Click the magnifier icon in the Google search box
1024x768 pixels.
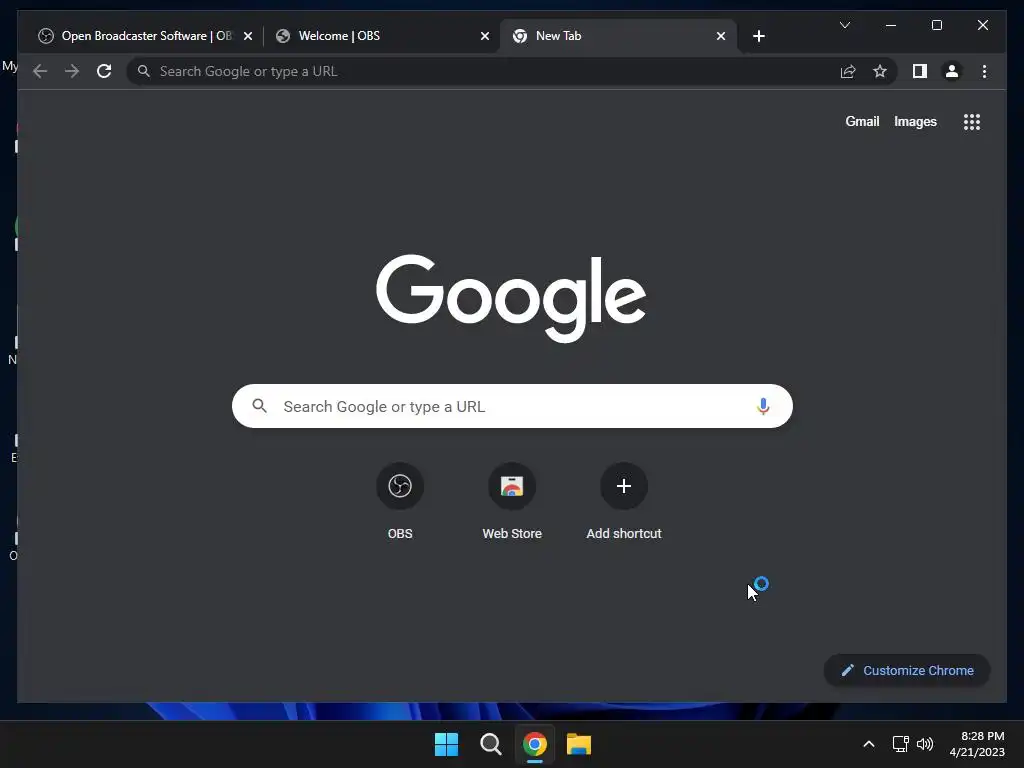tap(259, 406)
